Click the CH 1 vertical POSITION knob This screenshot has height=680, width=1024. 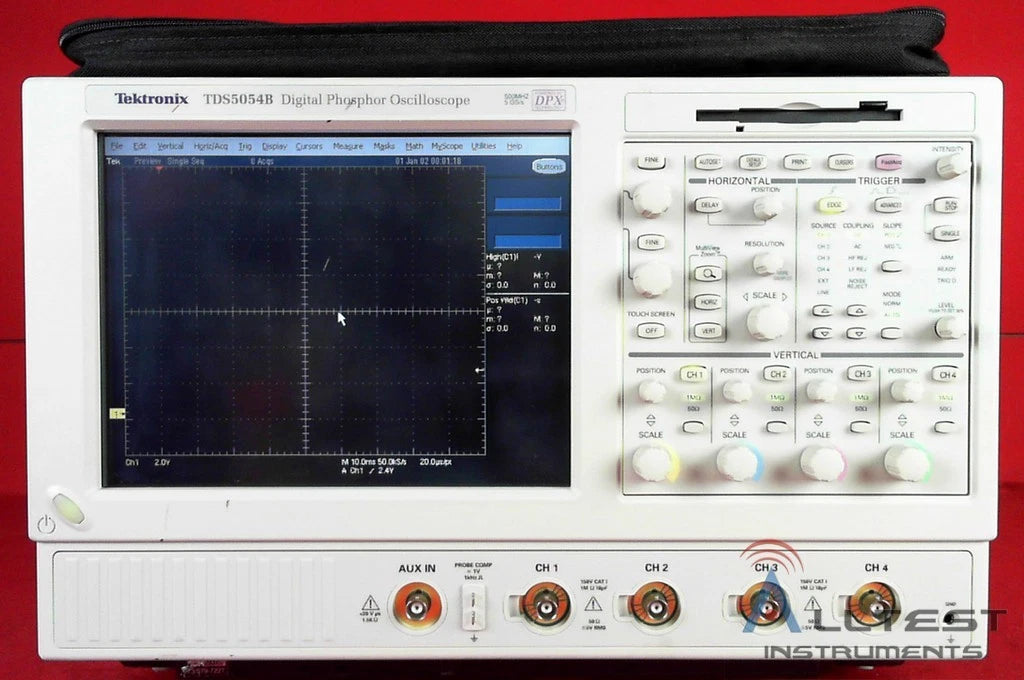click(652, 391)
